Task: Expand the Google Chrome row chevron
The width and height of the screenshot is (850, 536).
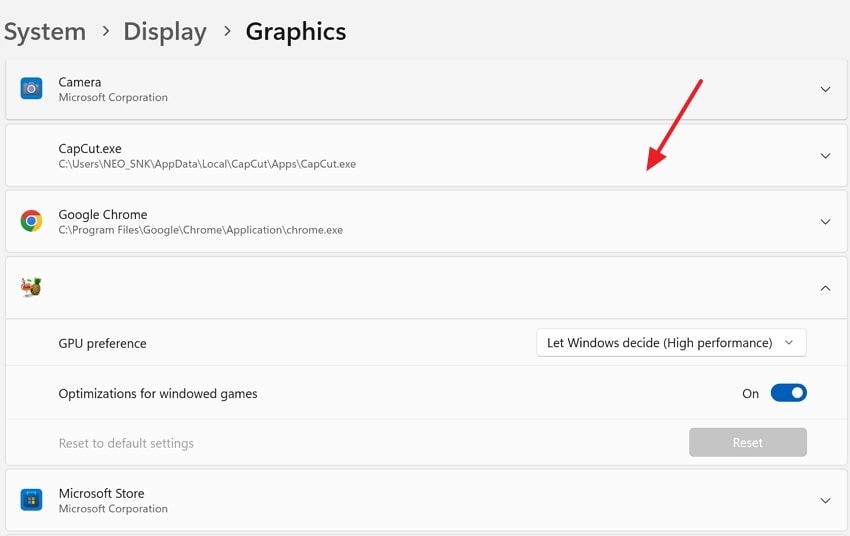Action: point(825,222)
